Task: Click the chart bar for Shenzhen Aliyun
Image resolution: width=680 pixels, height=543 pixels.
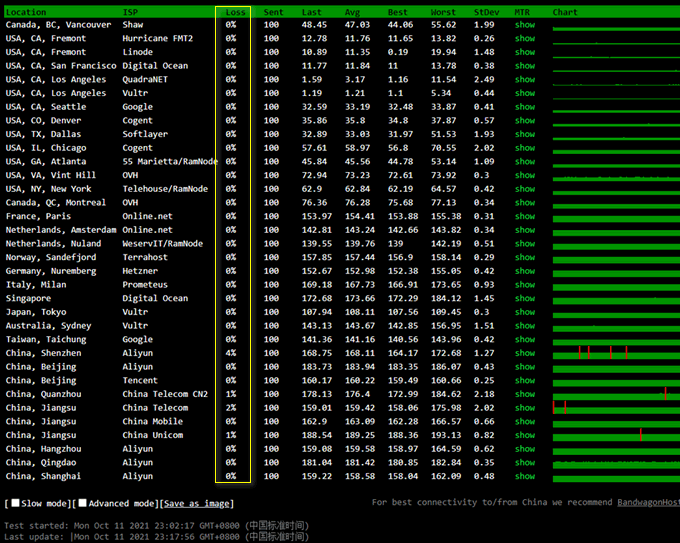Action: 612,353
